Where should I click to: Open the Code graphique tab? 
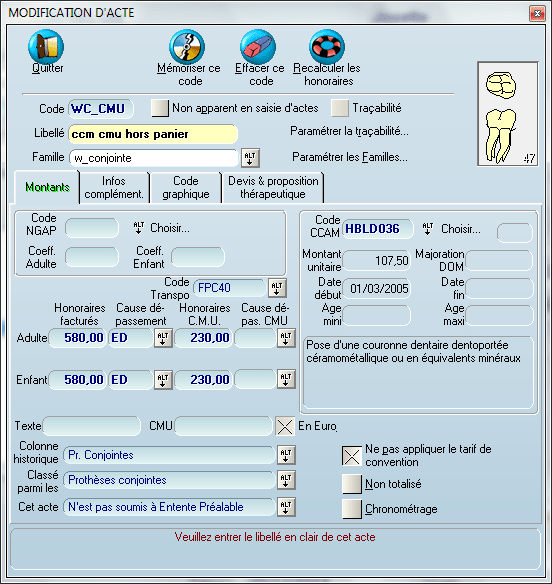click(x=185, y=187)
